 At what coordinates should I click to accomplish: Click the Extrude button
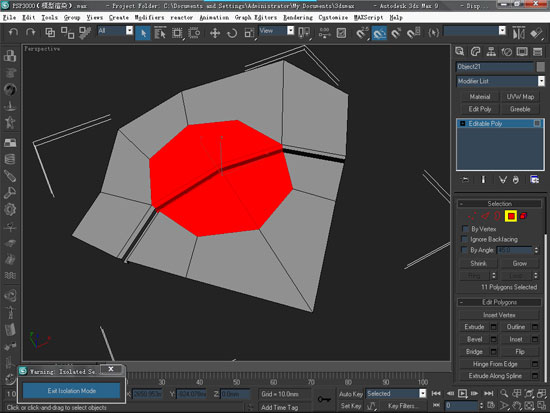[474, 327]
